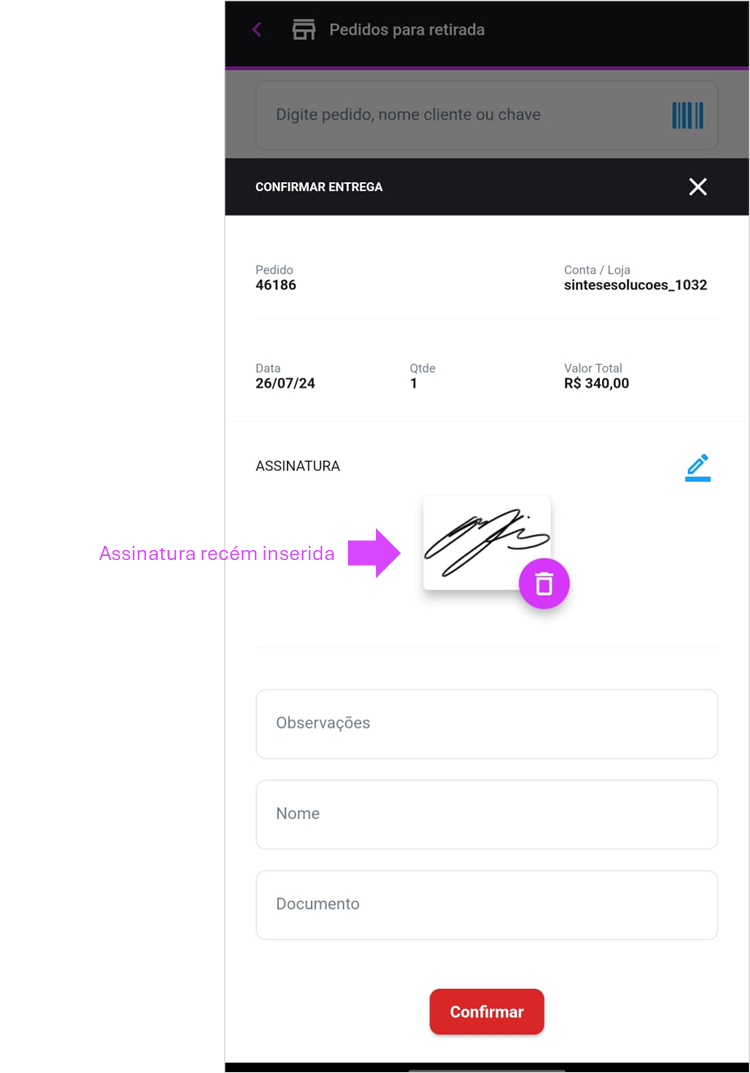Delete the signature with the trash icon

point(544,584)
